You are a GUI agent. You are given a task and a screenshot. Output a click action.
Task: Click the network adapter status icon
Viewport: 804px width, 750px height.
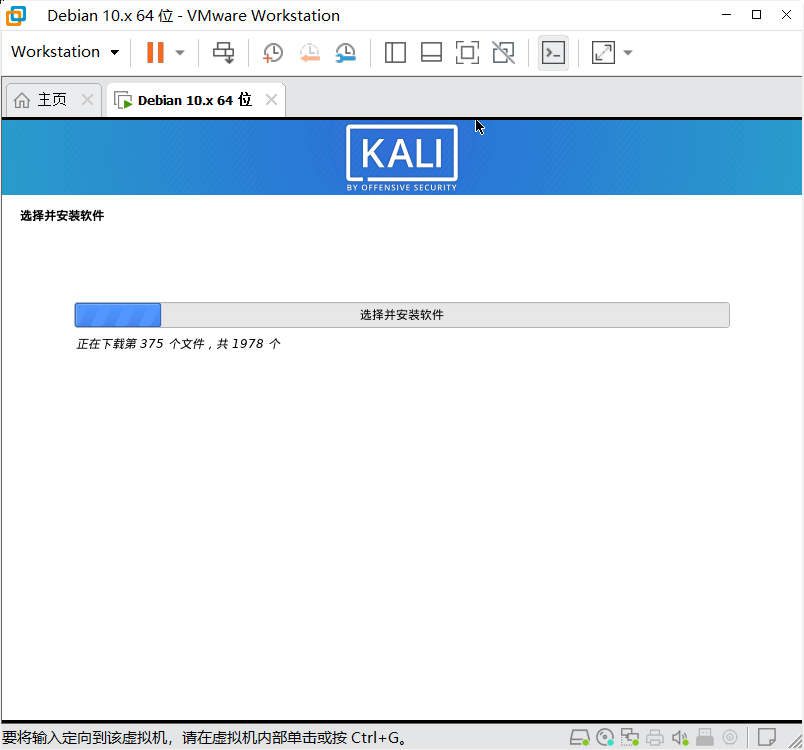click(630, 738)
